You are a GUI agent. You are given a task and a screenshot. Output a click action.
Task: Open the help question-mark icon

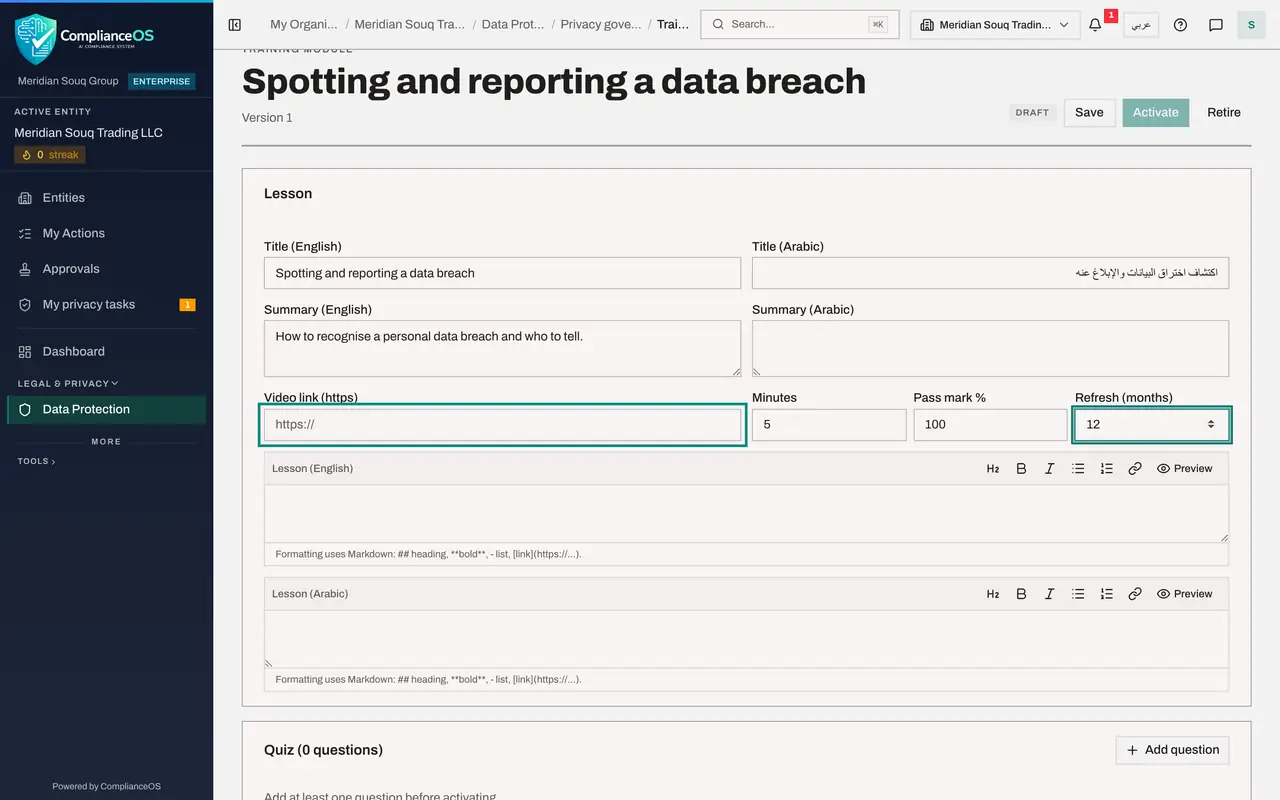click(1180, 25)
